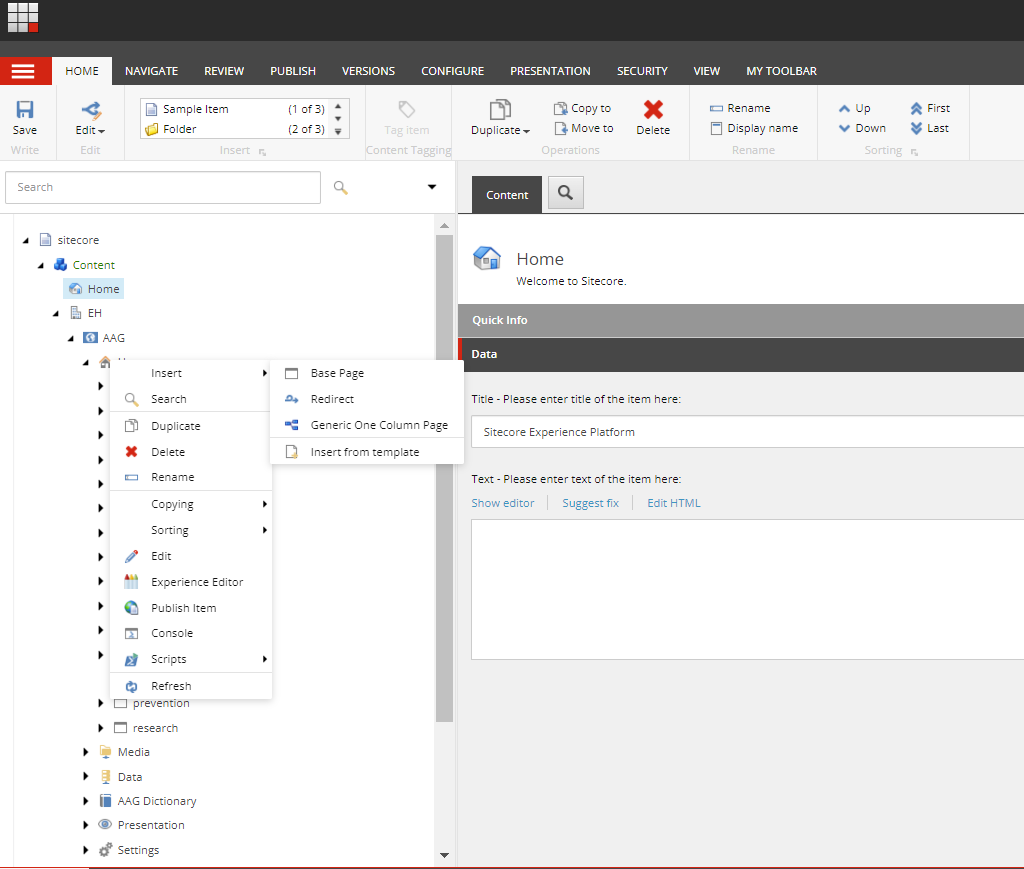Expand the Data tree node
This screenshot has width=1024, height=869.
(86, 776)
